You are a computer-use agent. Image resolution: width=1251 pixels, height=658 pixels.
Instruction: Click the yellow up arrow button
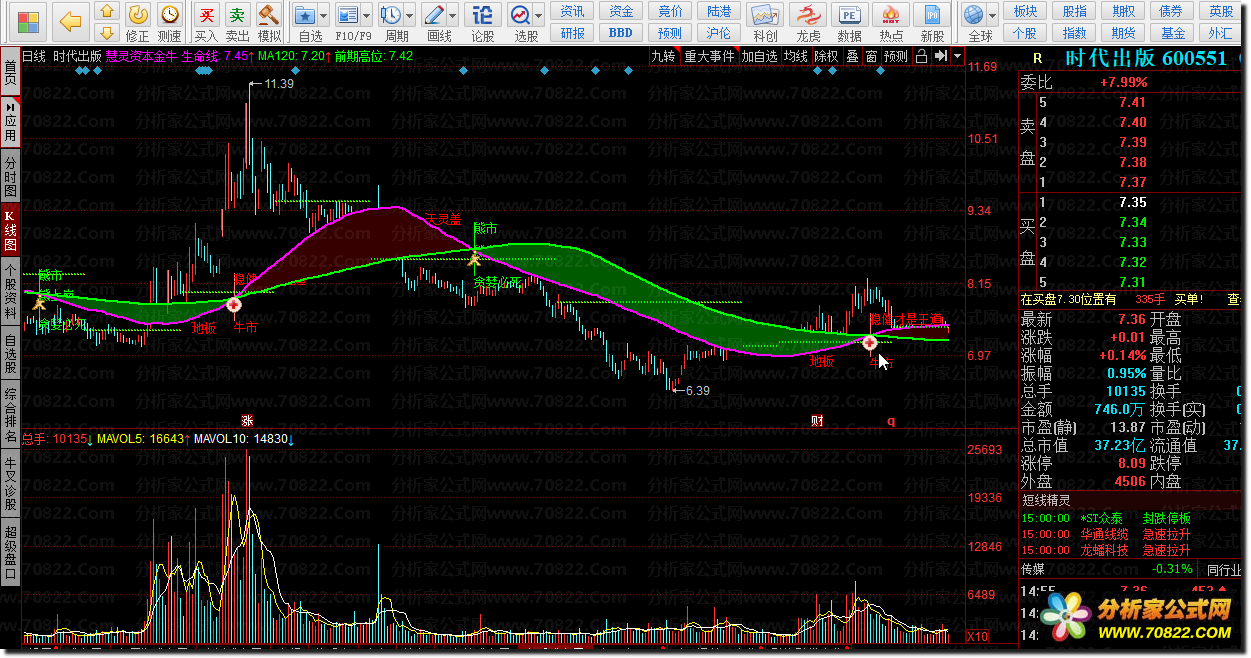point(108,12)
